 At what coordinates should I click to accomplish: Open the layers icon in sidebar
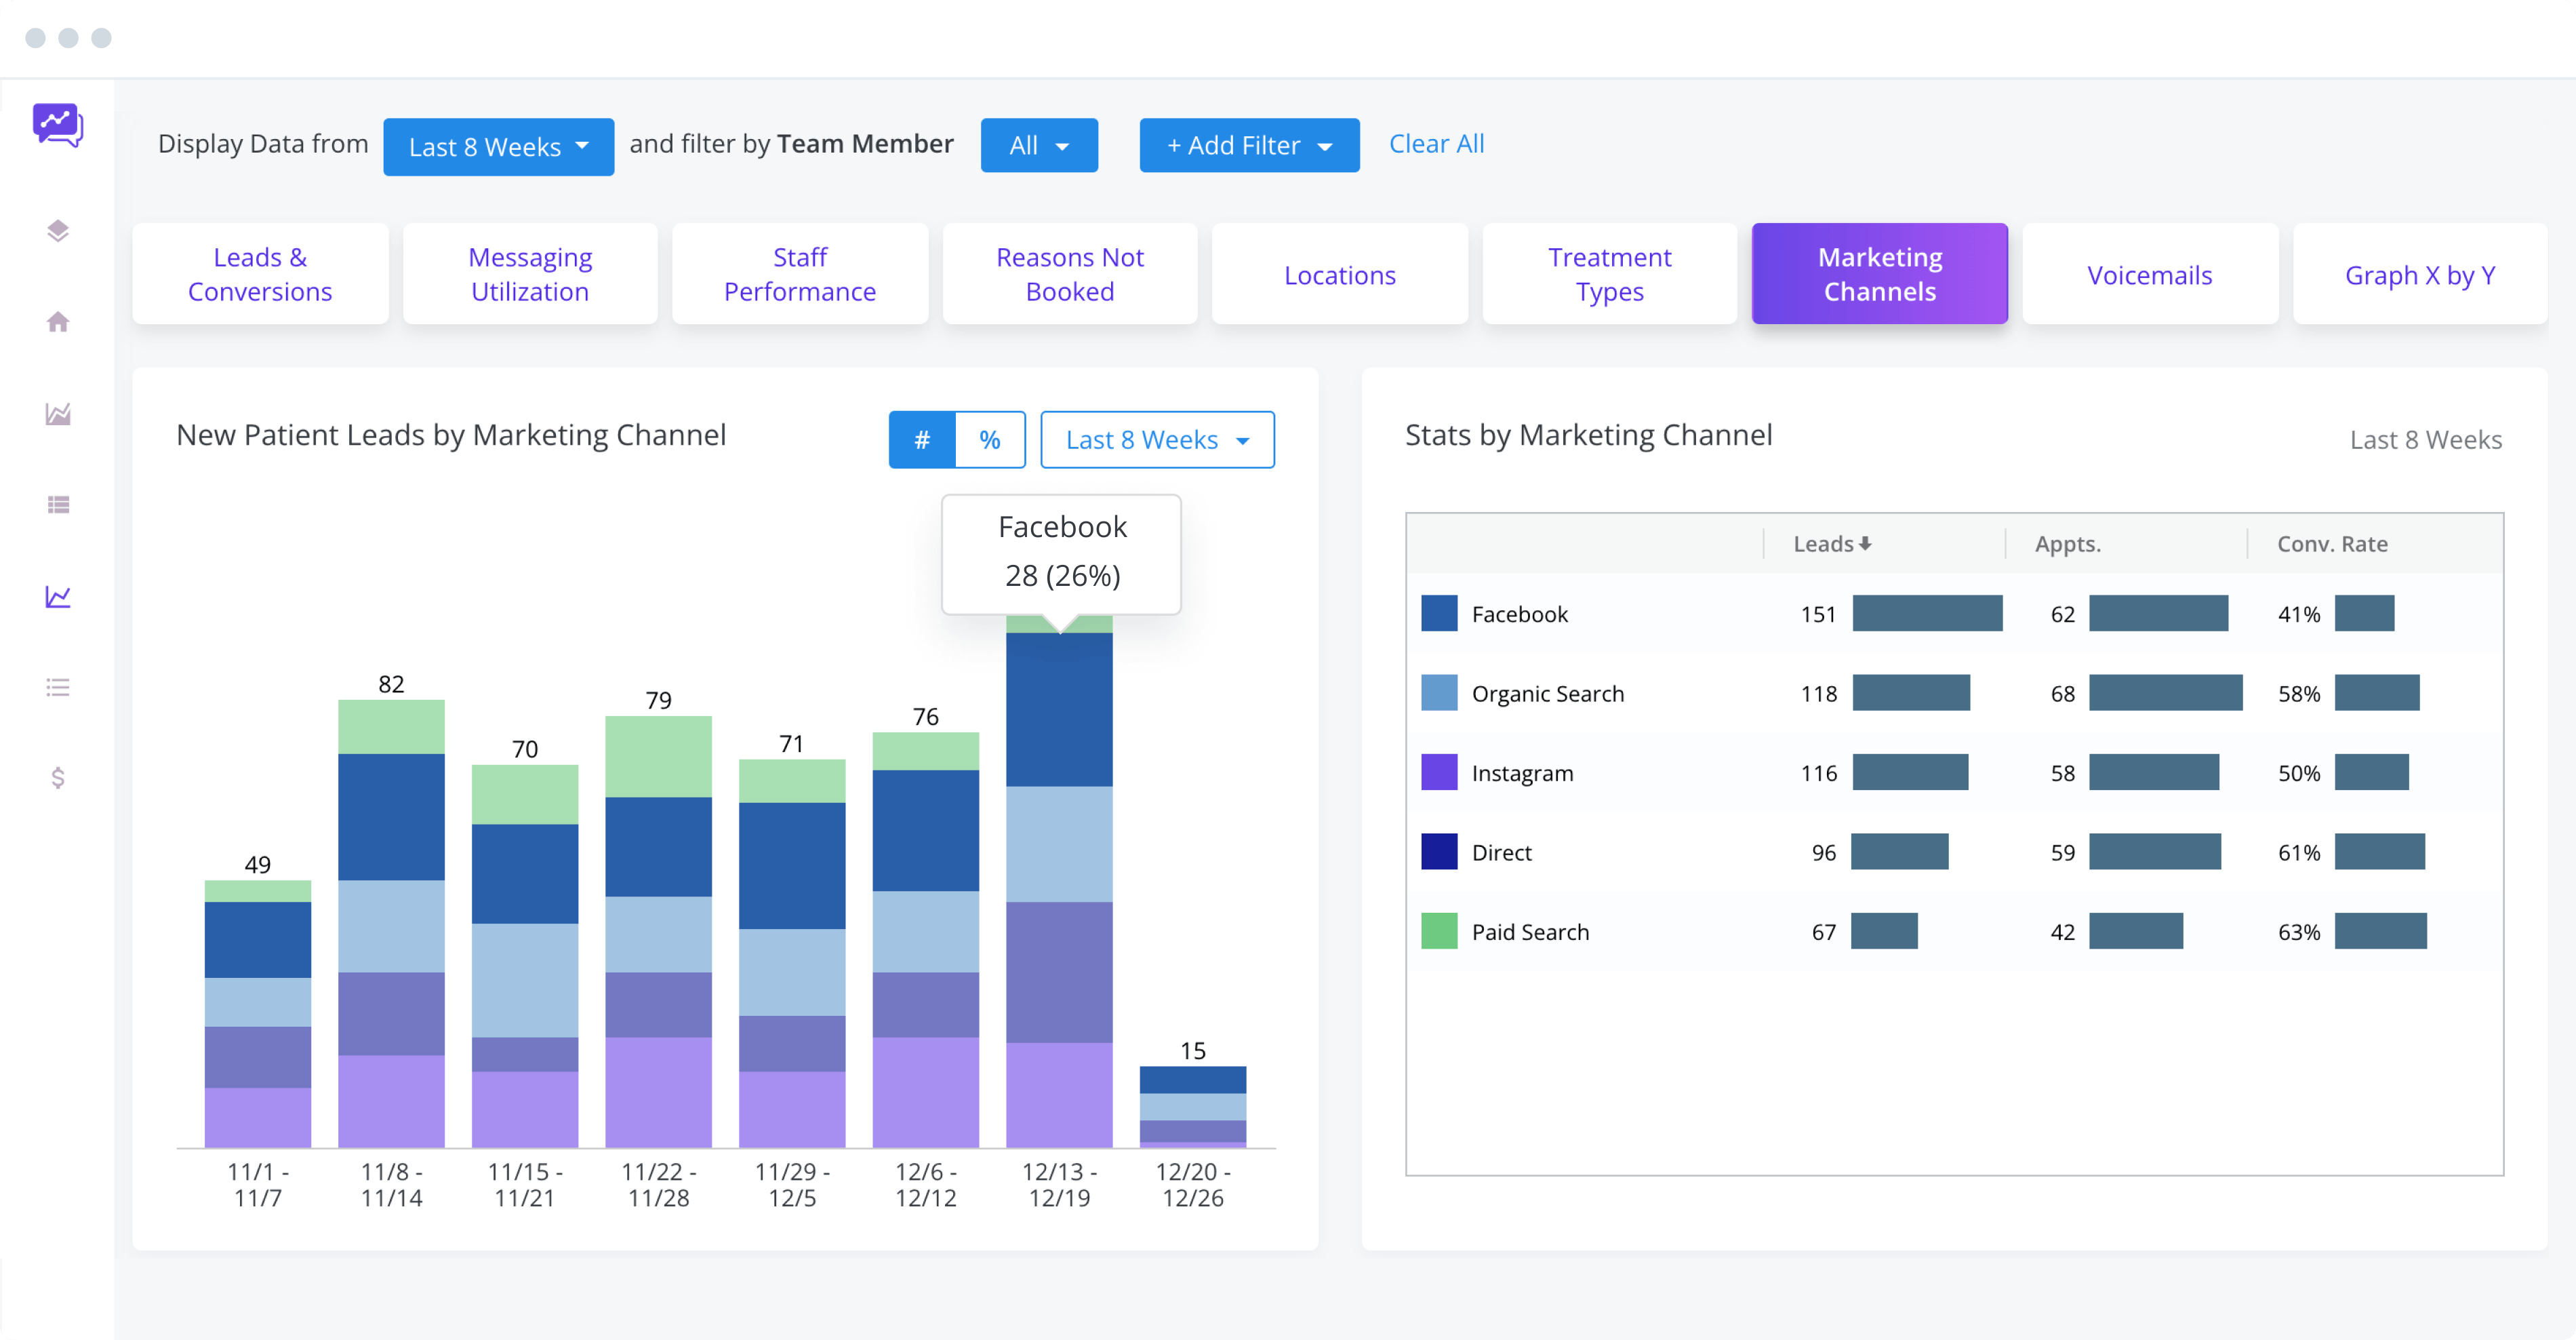click(58, 231)
